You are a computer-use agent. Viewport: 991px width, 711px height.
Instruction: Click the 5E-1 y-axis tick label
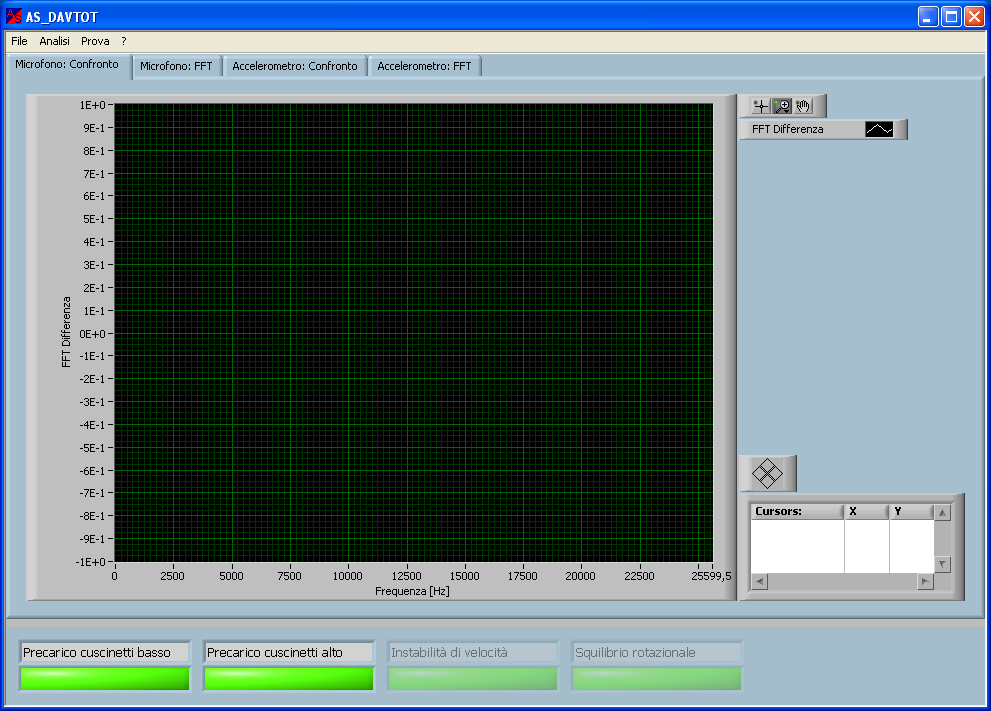pos(94,219)
